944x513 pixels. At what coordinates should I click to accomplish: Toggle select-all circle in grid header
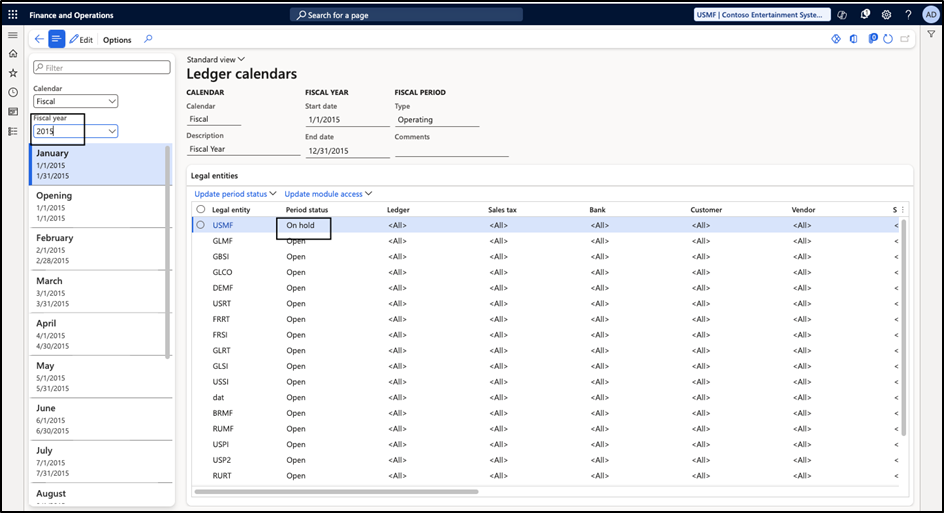[x=201, y=210]
